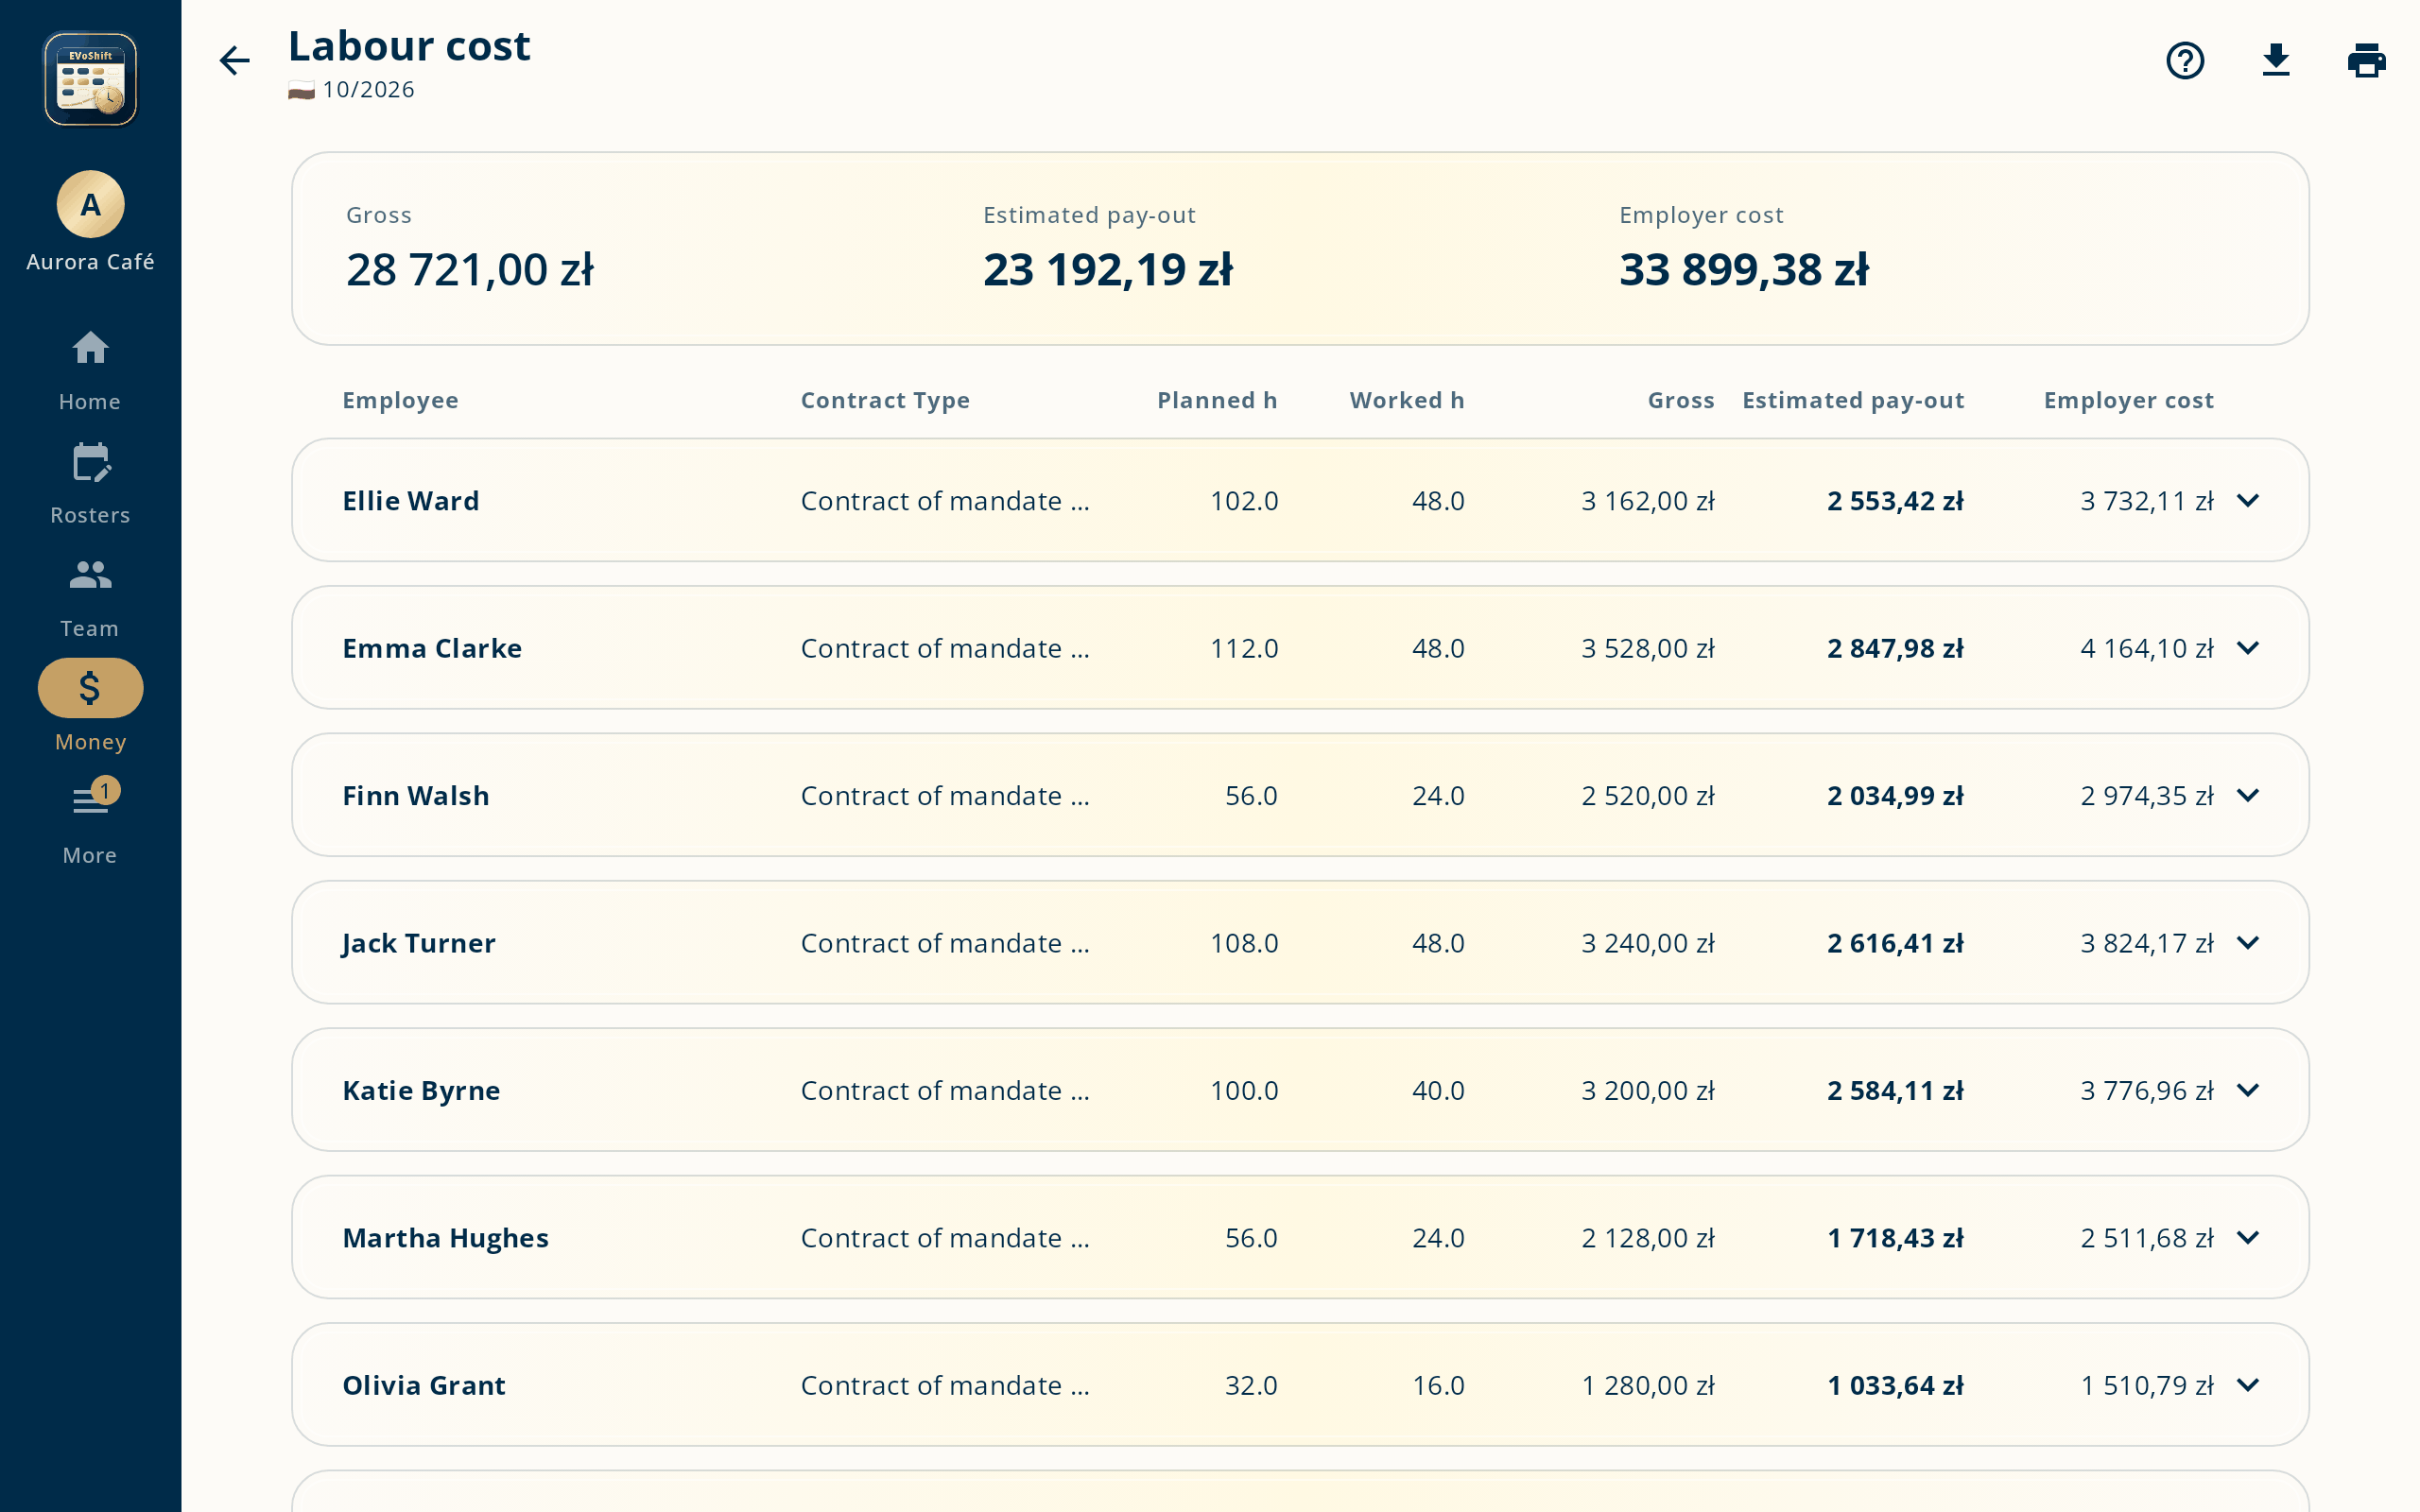Click Jack Turner's pay-out 2 616,41 zł

(x=1895, y=943)
